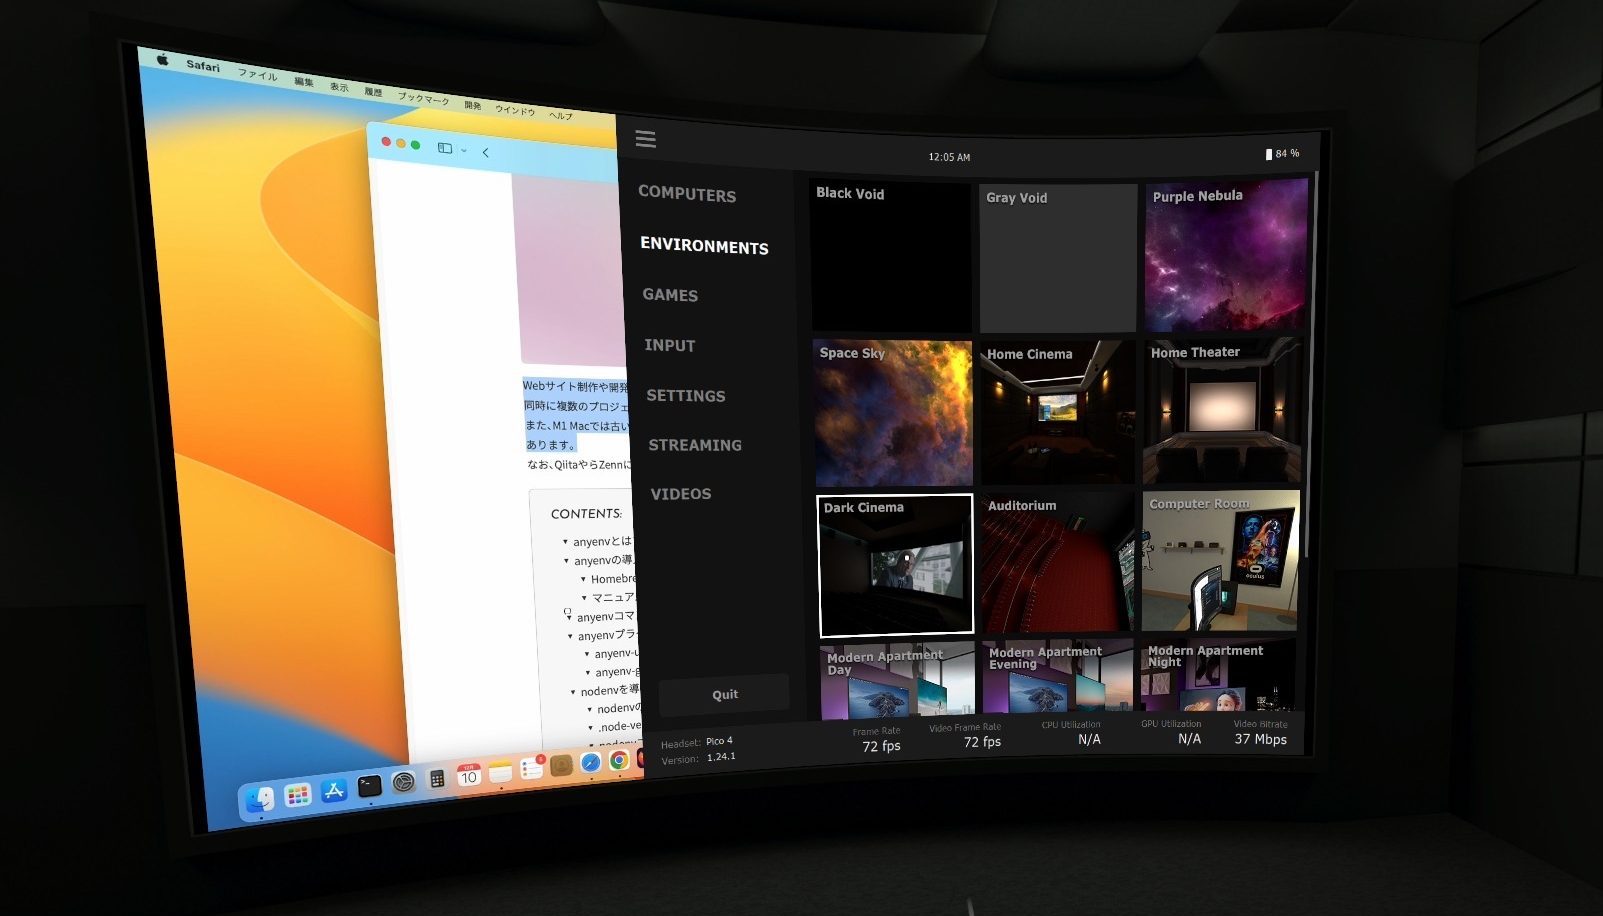The height and width of the screenshot is (916, 1603).
Task: Toggle Safari's sidebar panel
Action: point(445,149)
